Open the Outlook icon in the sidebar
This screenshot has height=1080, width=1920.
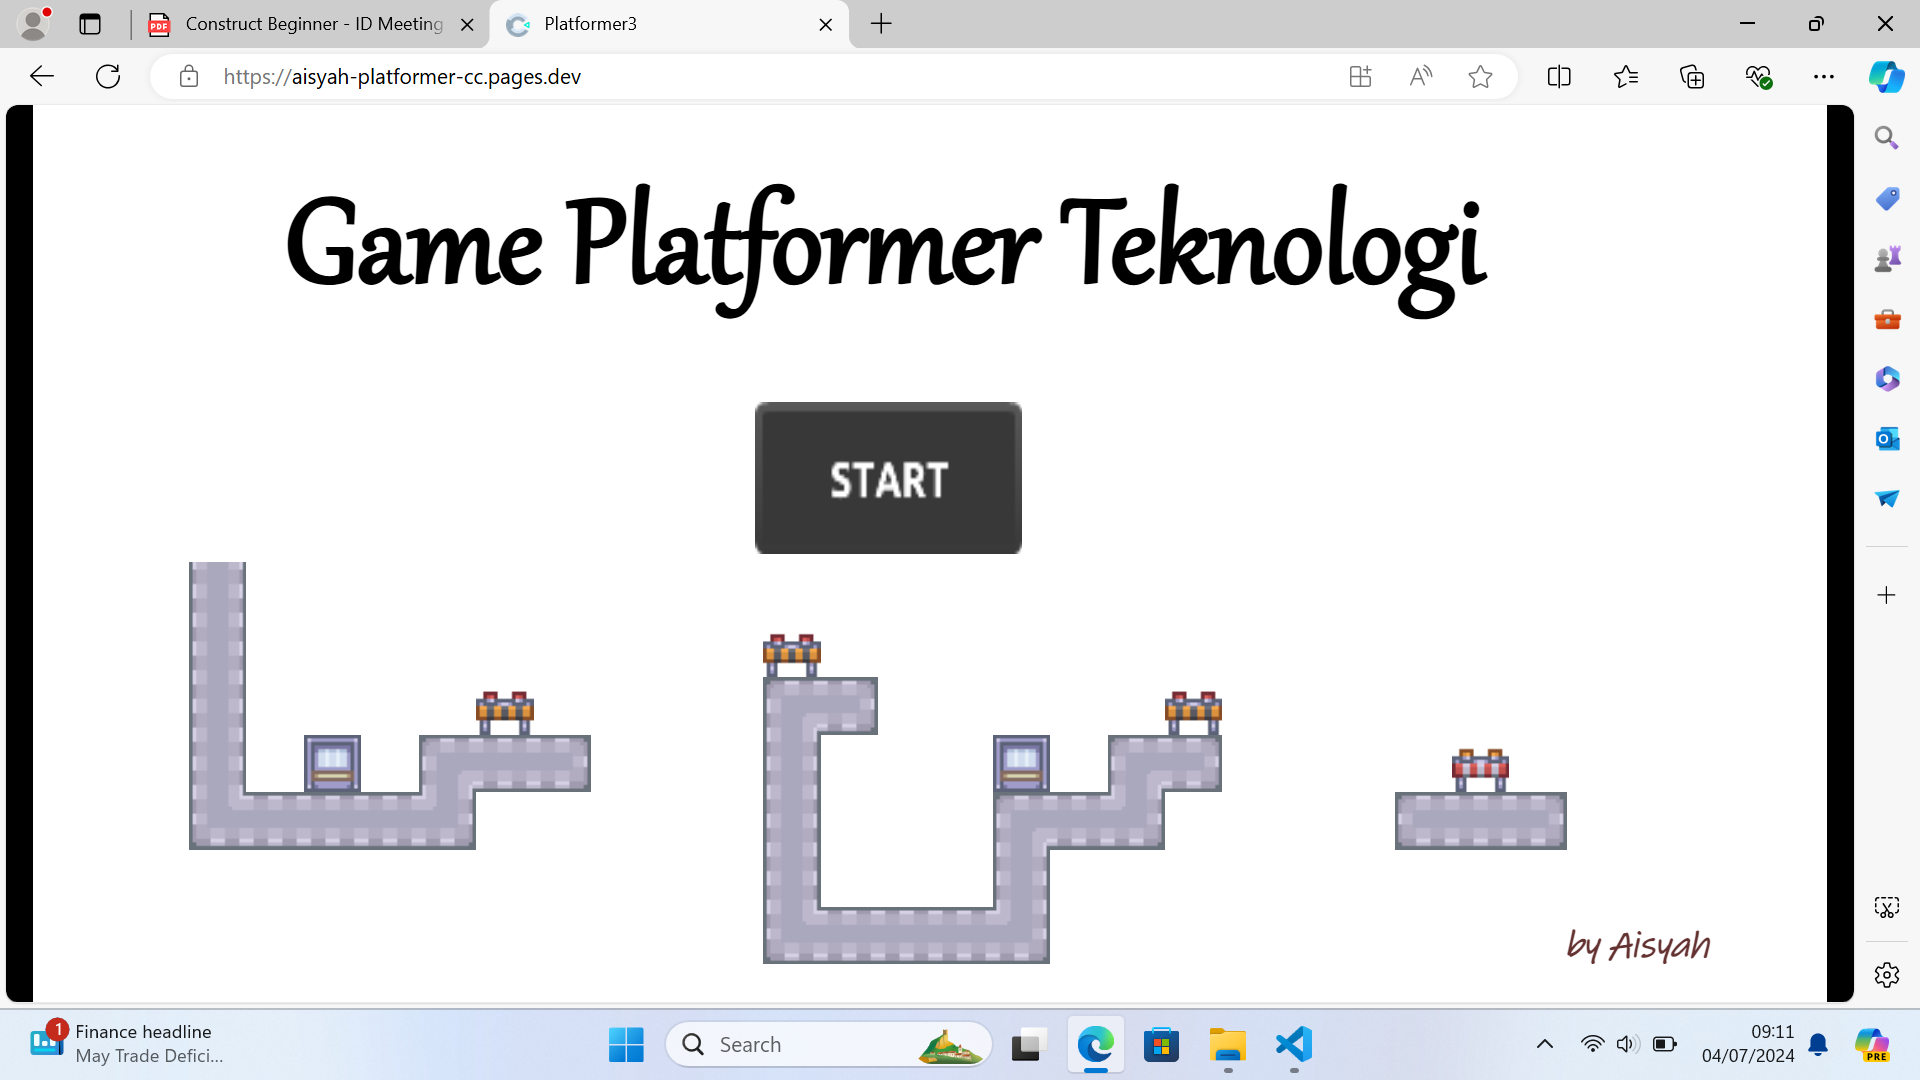(1886, 438)
